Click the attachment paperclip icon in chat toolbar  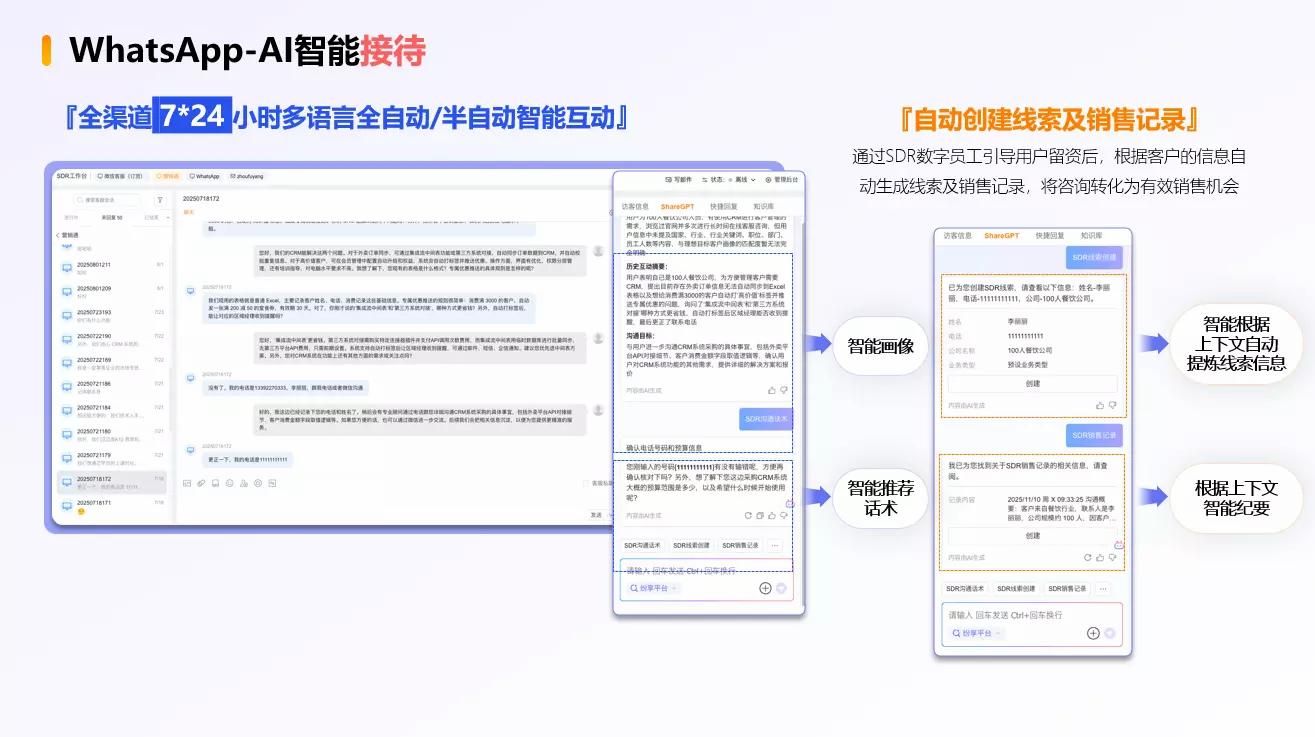pos(201,483)
